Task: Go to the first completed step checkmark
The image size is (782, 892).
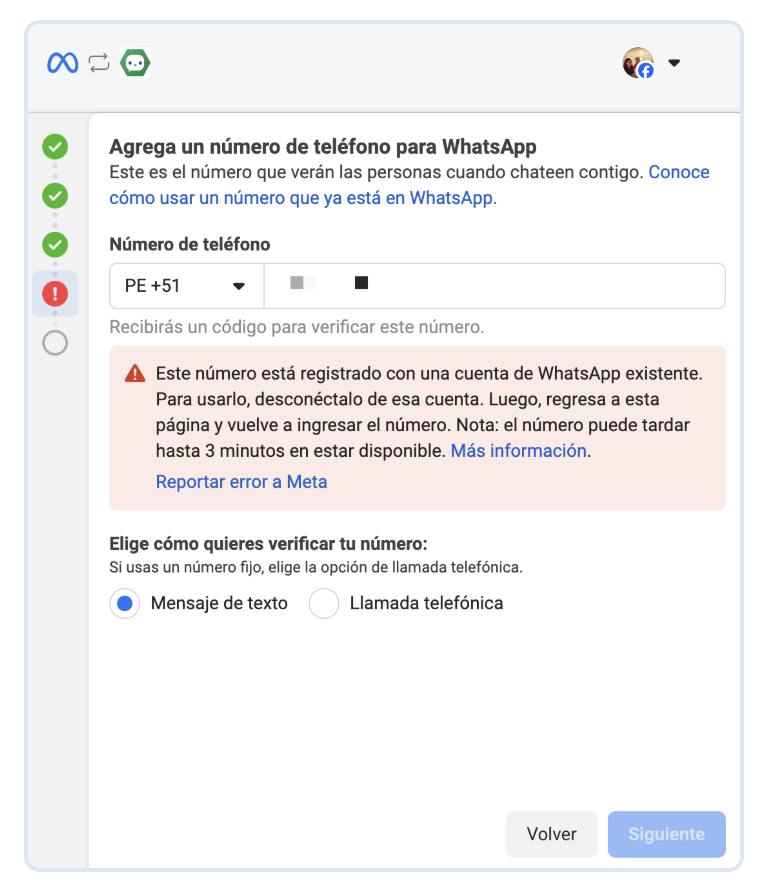Action: pos(55,147)
